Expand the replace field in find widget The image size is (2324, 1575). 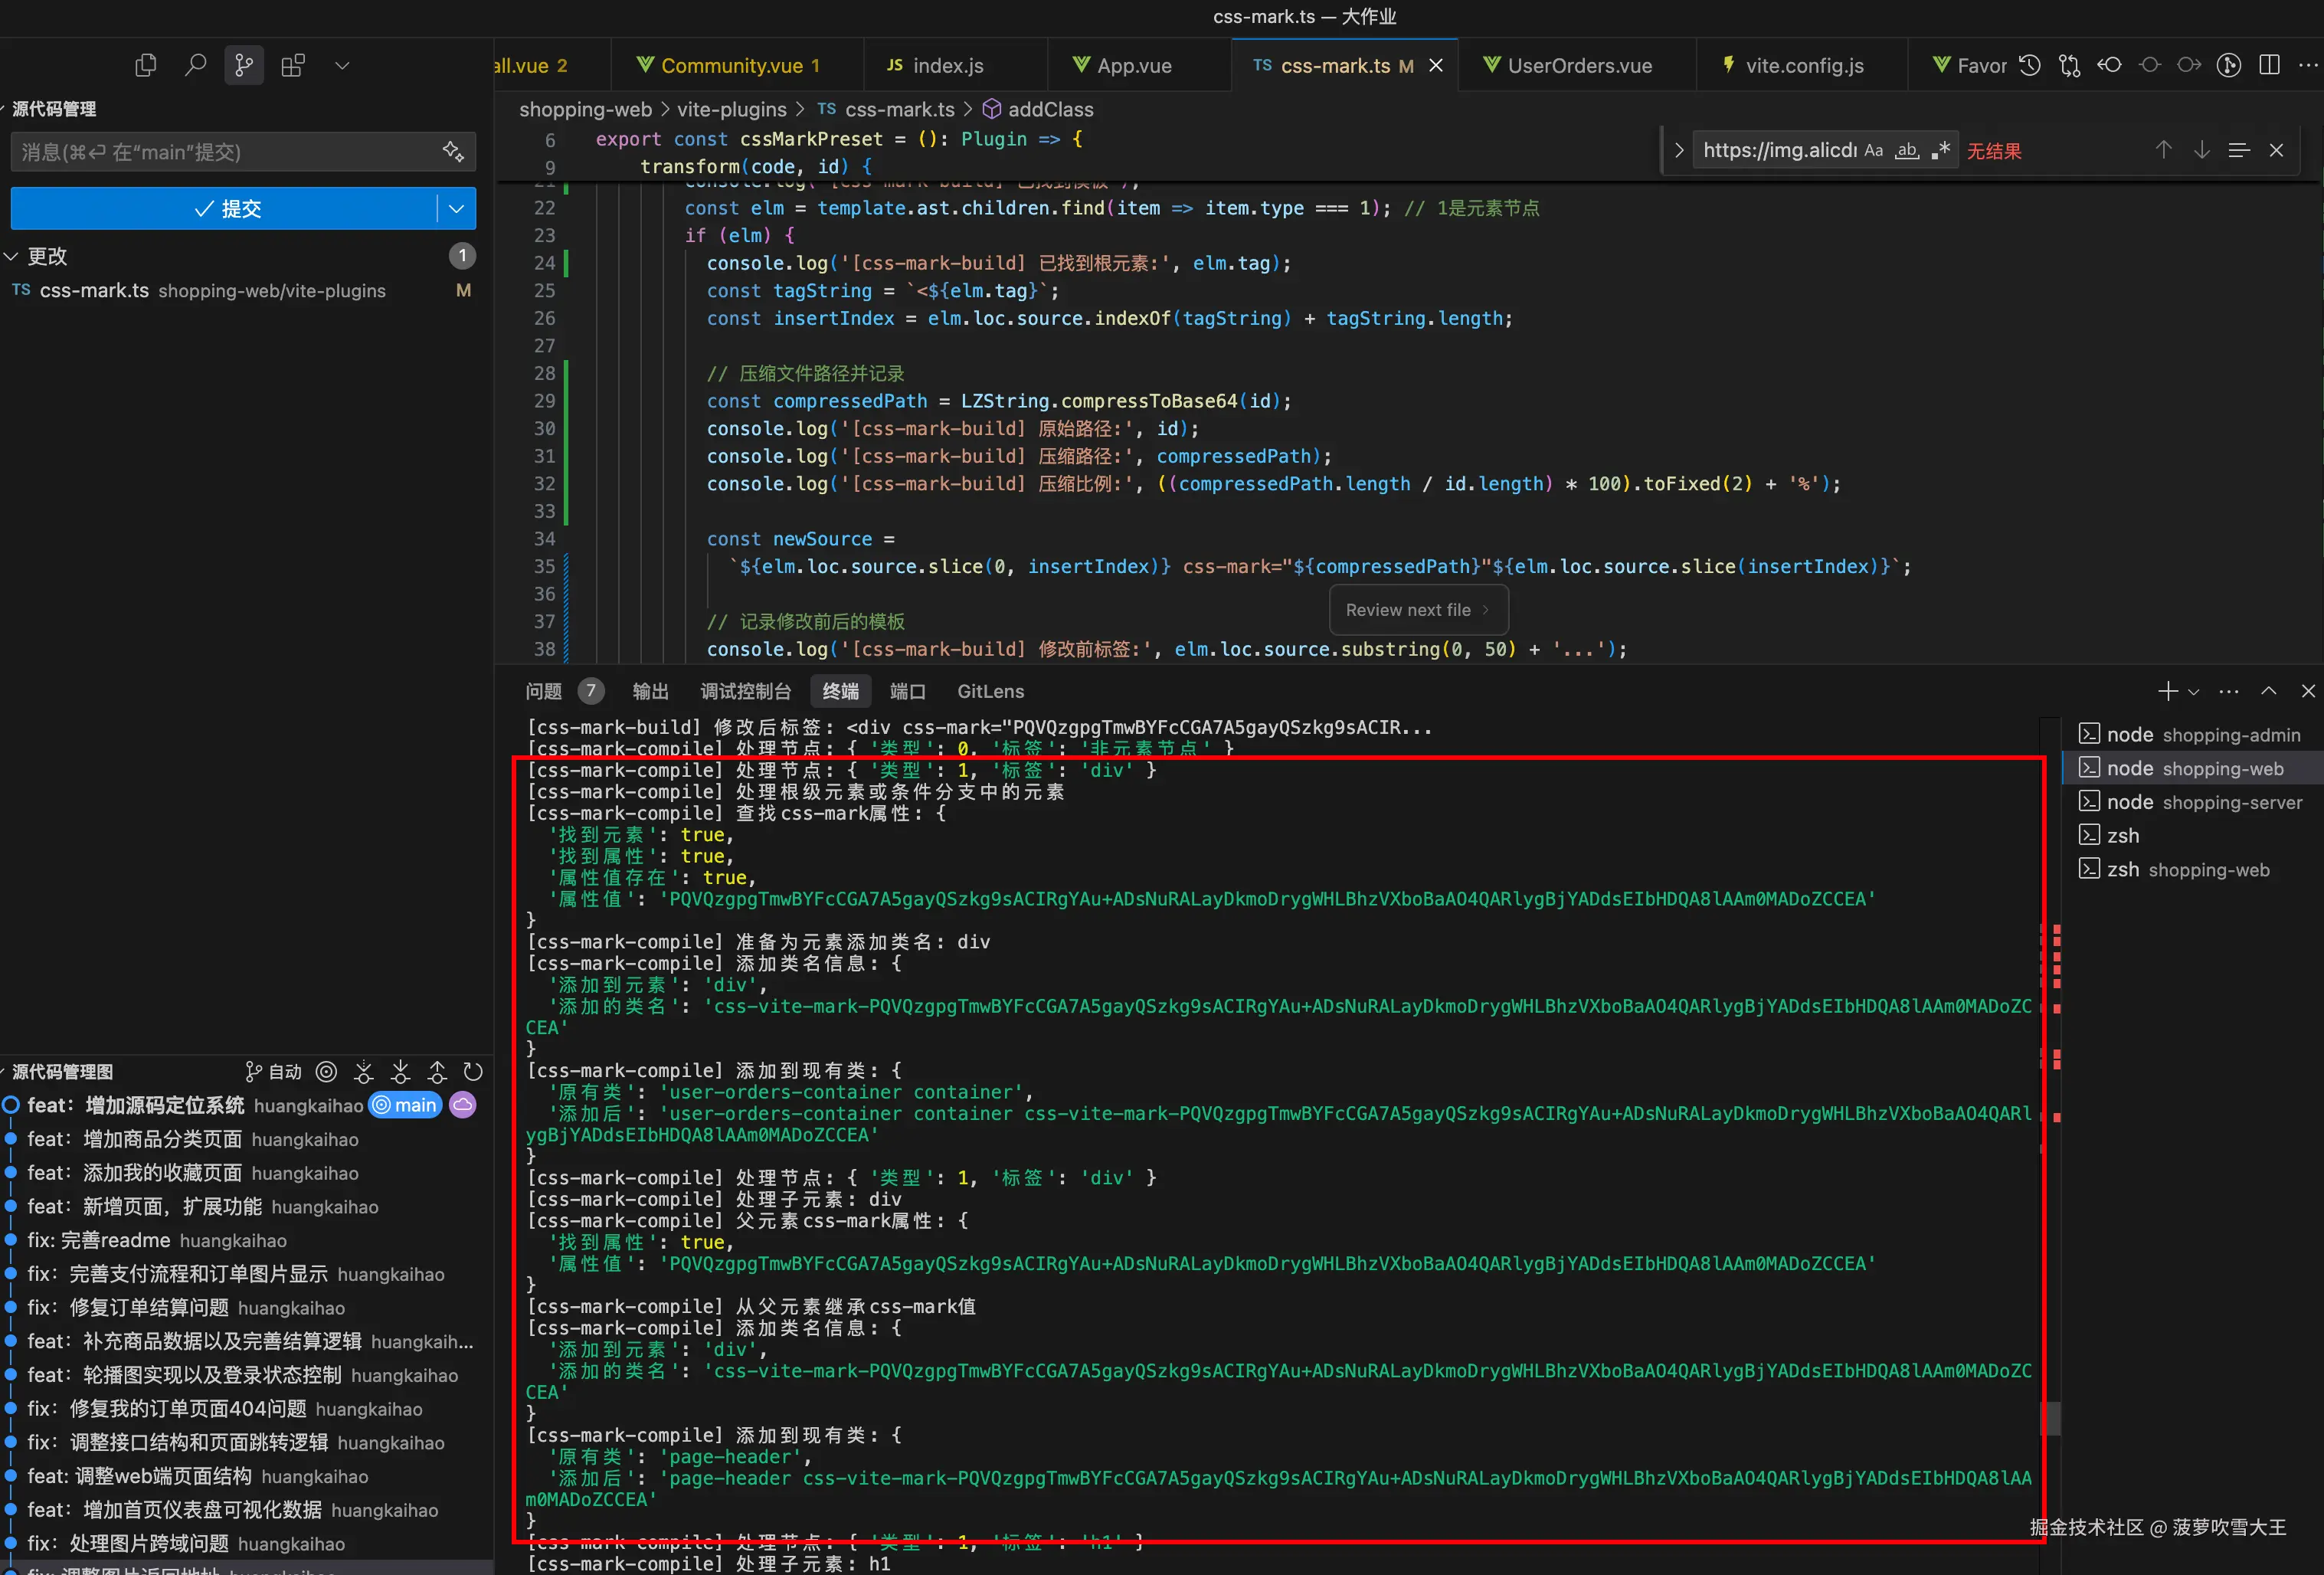click(x=1678, y=150)
